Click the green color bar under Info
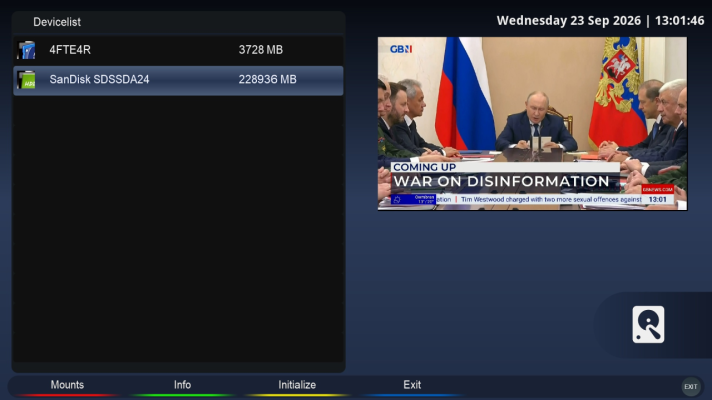 pyautogui.click(x=182, y=395)
